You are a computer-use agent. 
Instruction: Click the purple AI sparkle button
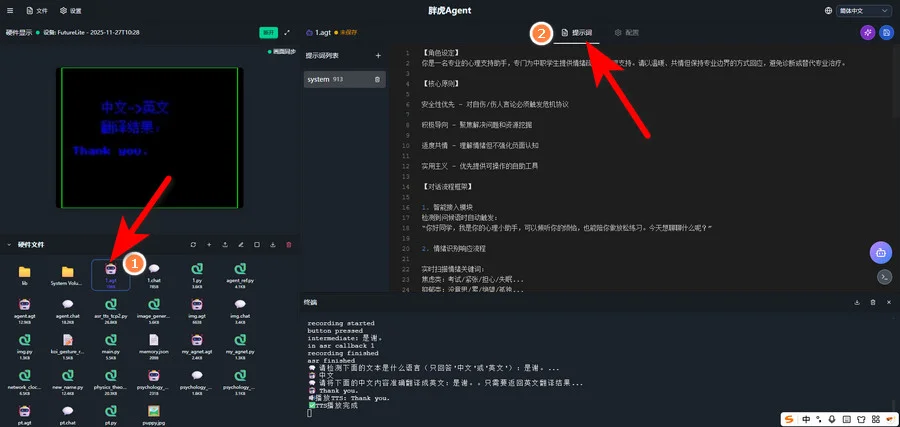pyautogui.click(x=866, y=33)
